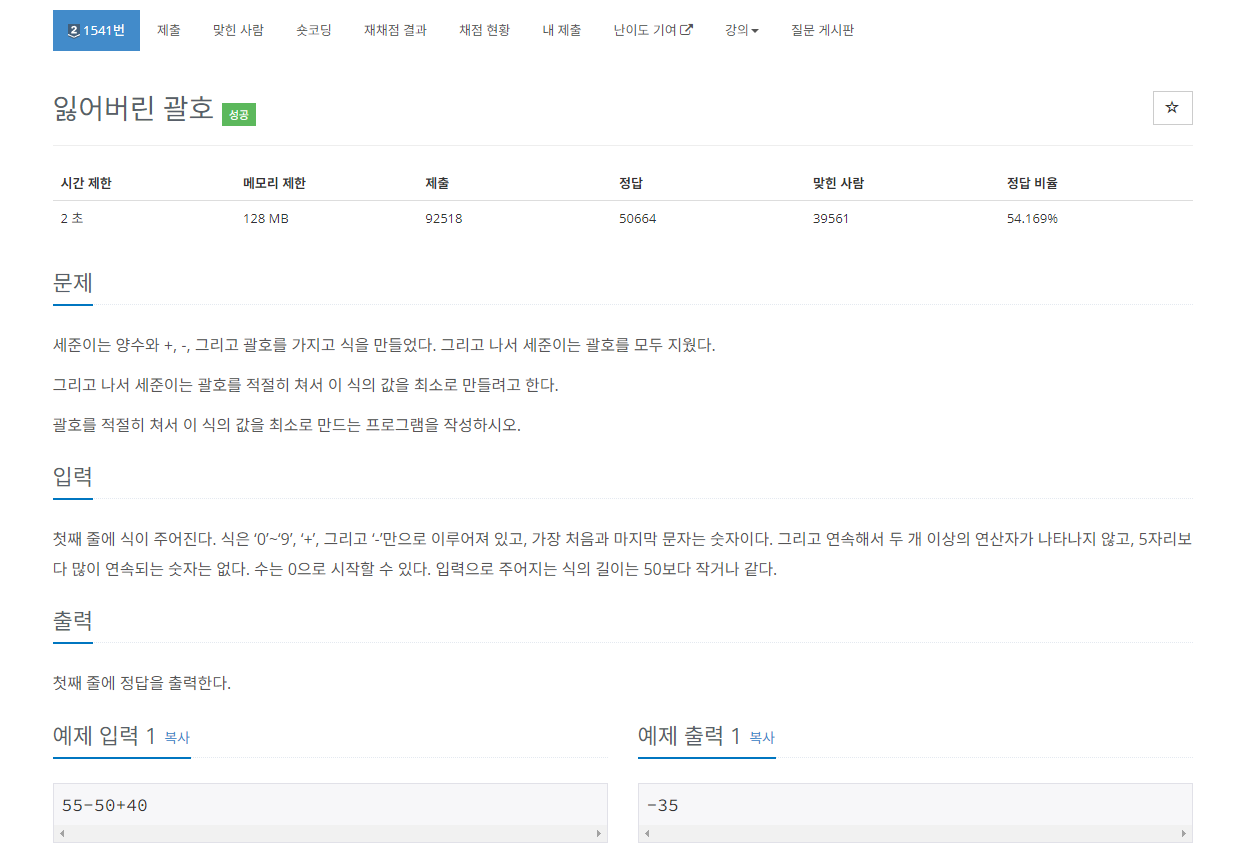Open the 숏코딩 tab
Screen dimensions: 1251x853
point(314,30)
